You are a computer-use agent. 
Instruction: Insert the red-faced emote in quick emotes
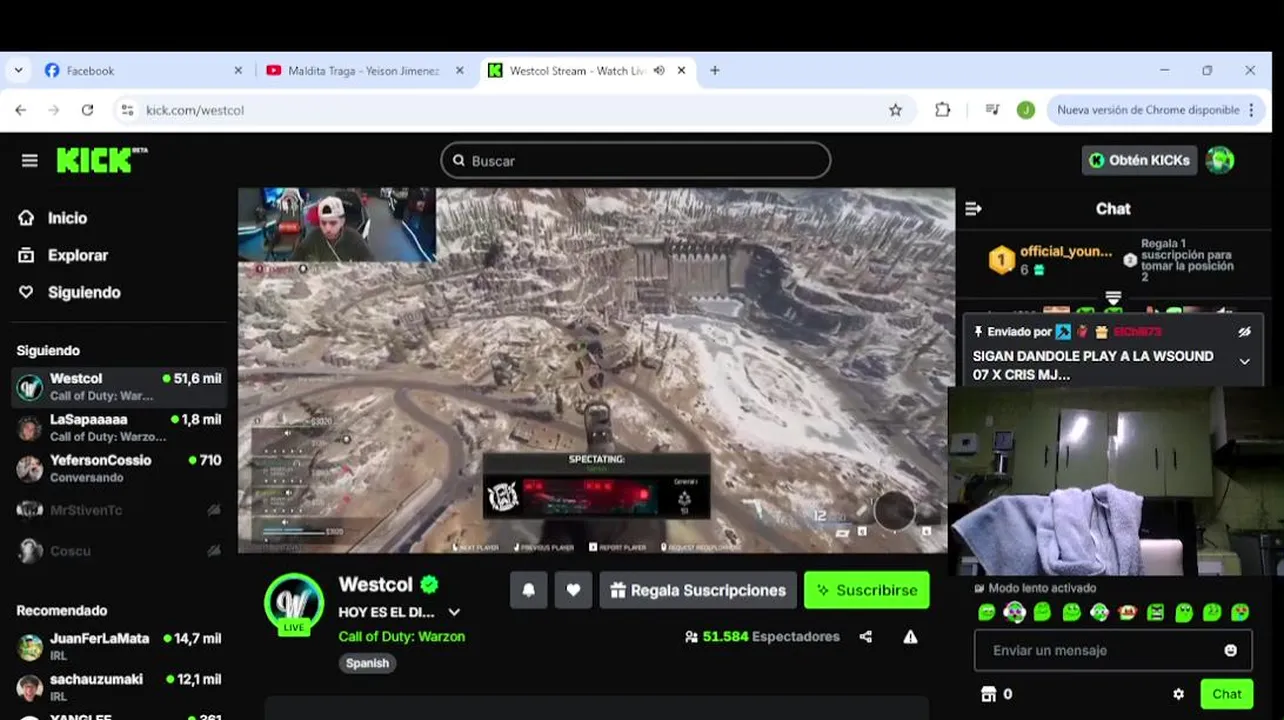pyautogui.click(x=1127, y=612)
